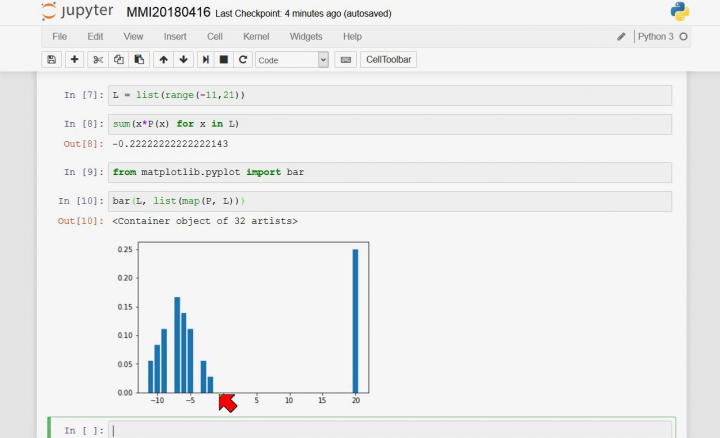The height and width of the screenshot is (438, 720).
Task: Rename notebook title MMI20180416
Action: (168, 12)
